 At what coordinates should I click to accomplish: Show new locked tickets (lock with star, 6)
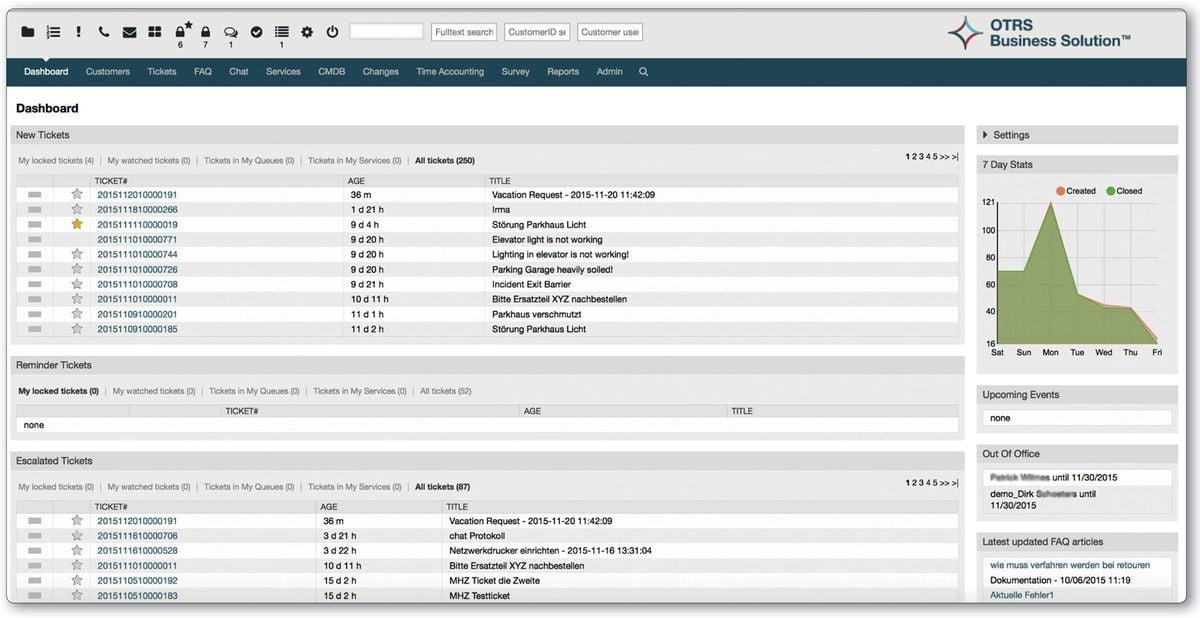(183, 30)
